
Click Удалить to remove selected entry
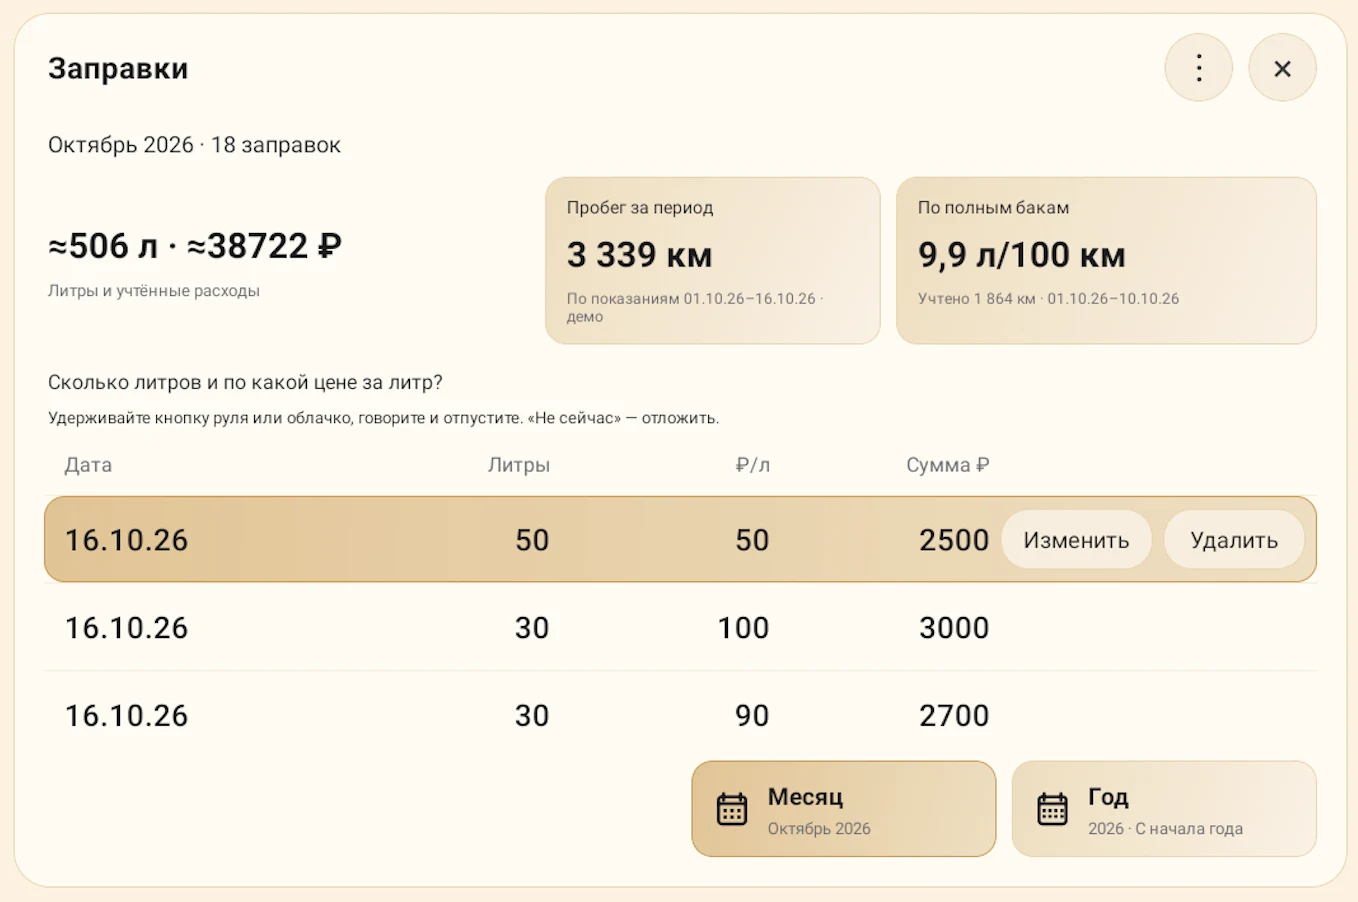click(x=1234, y=540)
